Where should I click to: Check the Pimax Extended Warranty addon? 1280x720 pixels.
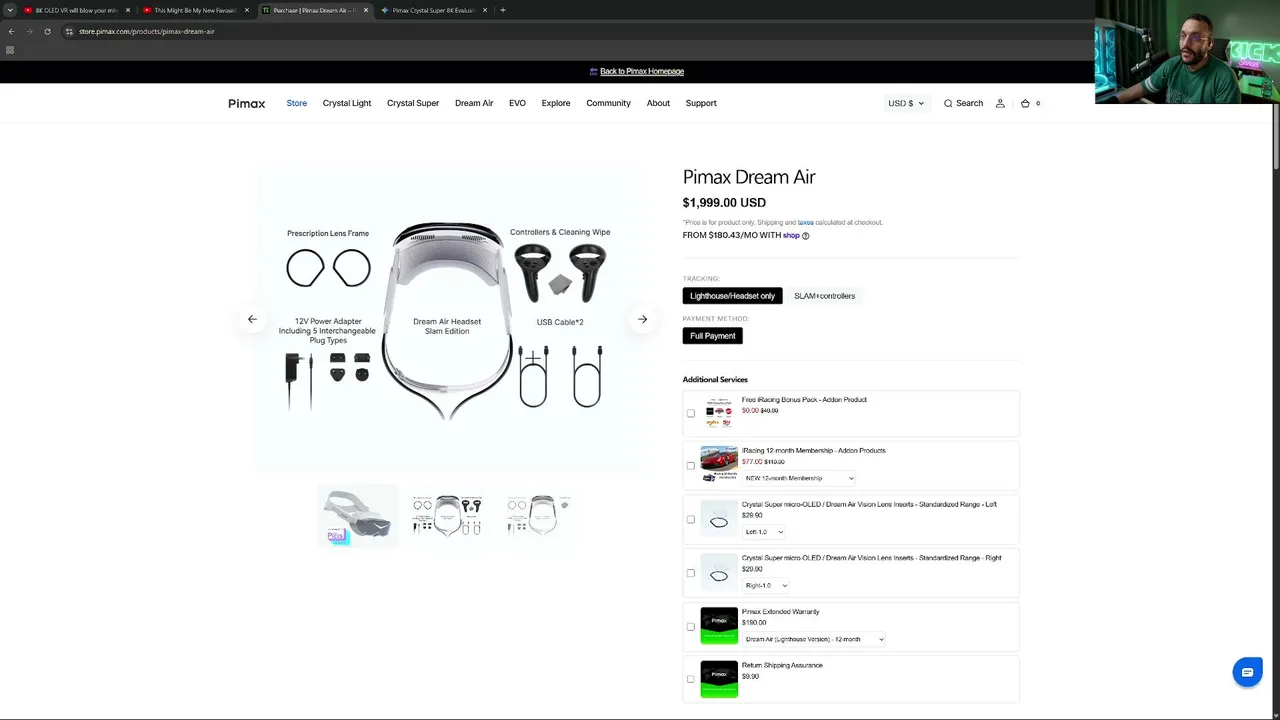tap(690, 627)
